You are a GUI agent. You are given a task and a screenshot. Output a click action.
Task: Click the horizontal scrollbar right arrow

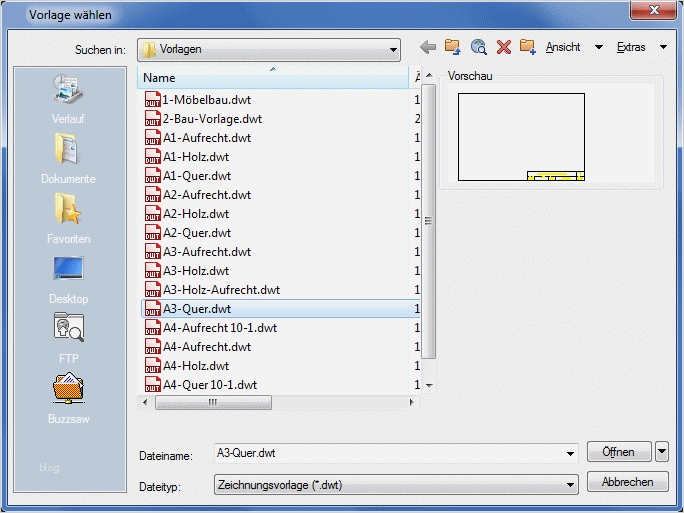(411, 402)
